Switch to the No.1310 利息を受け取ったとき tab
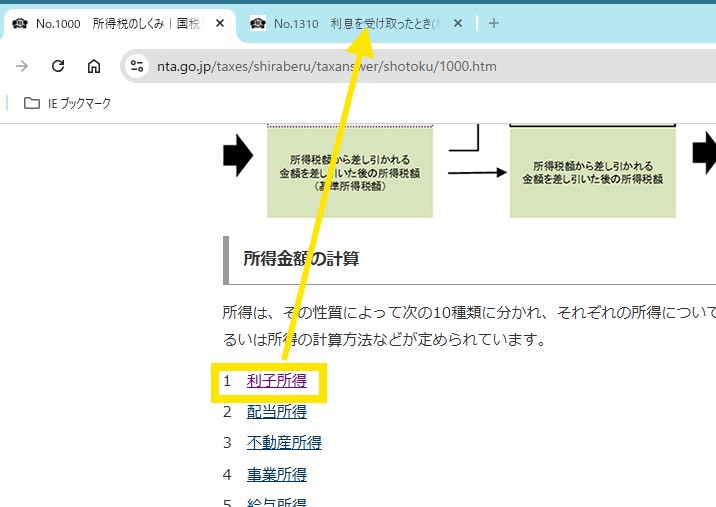716x507 pixels. click(x=350, y=23)
